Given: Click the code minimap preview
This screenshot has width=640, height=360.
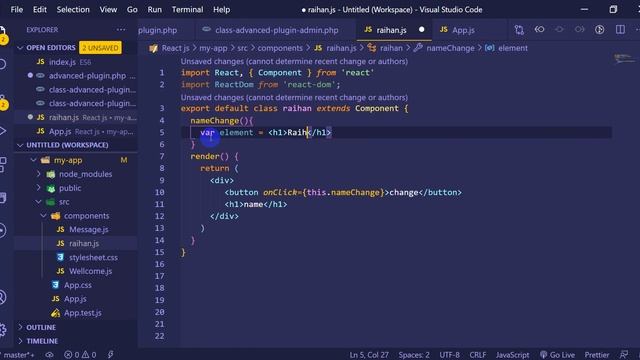Looking at the screenshot, I should point(624,60).
